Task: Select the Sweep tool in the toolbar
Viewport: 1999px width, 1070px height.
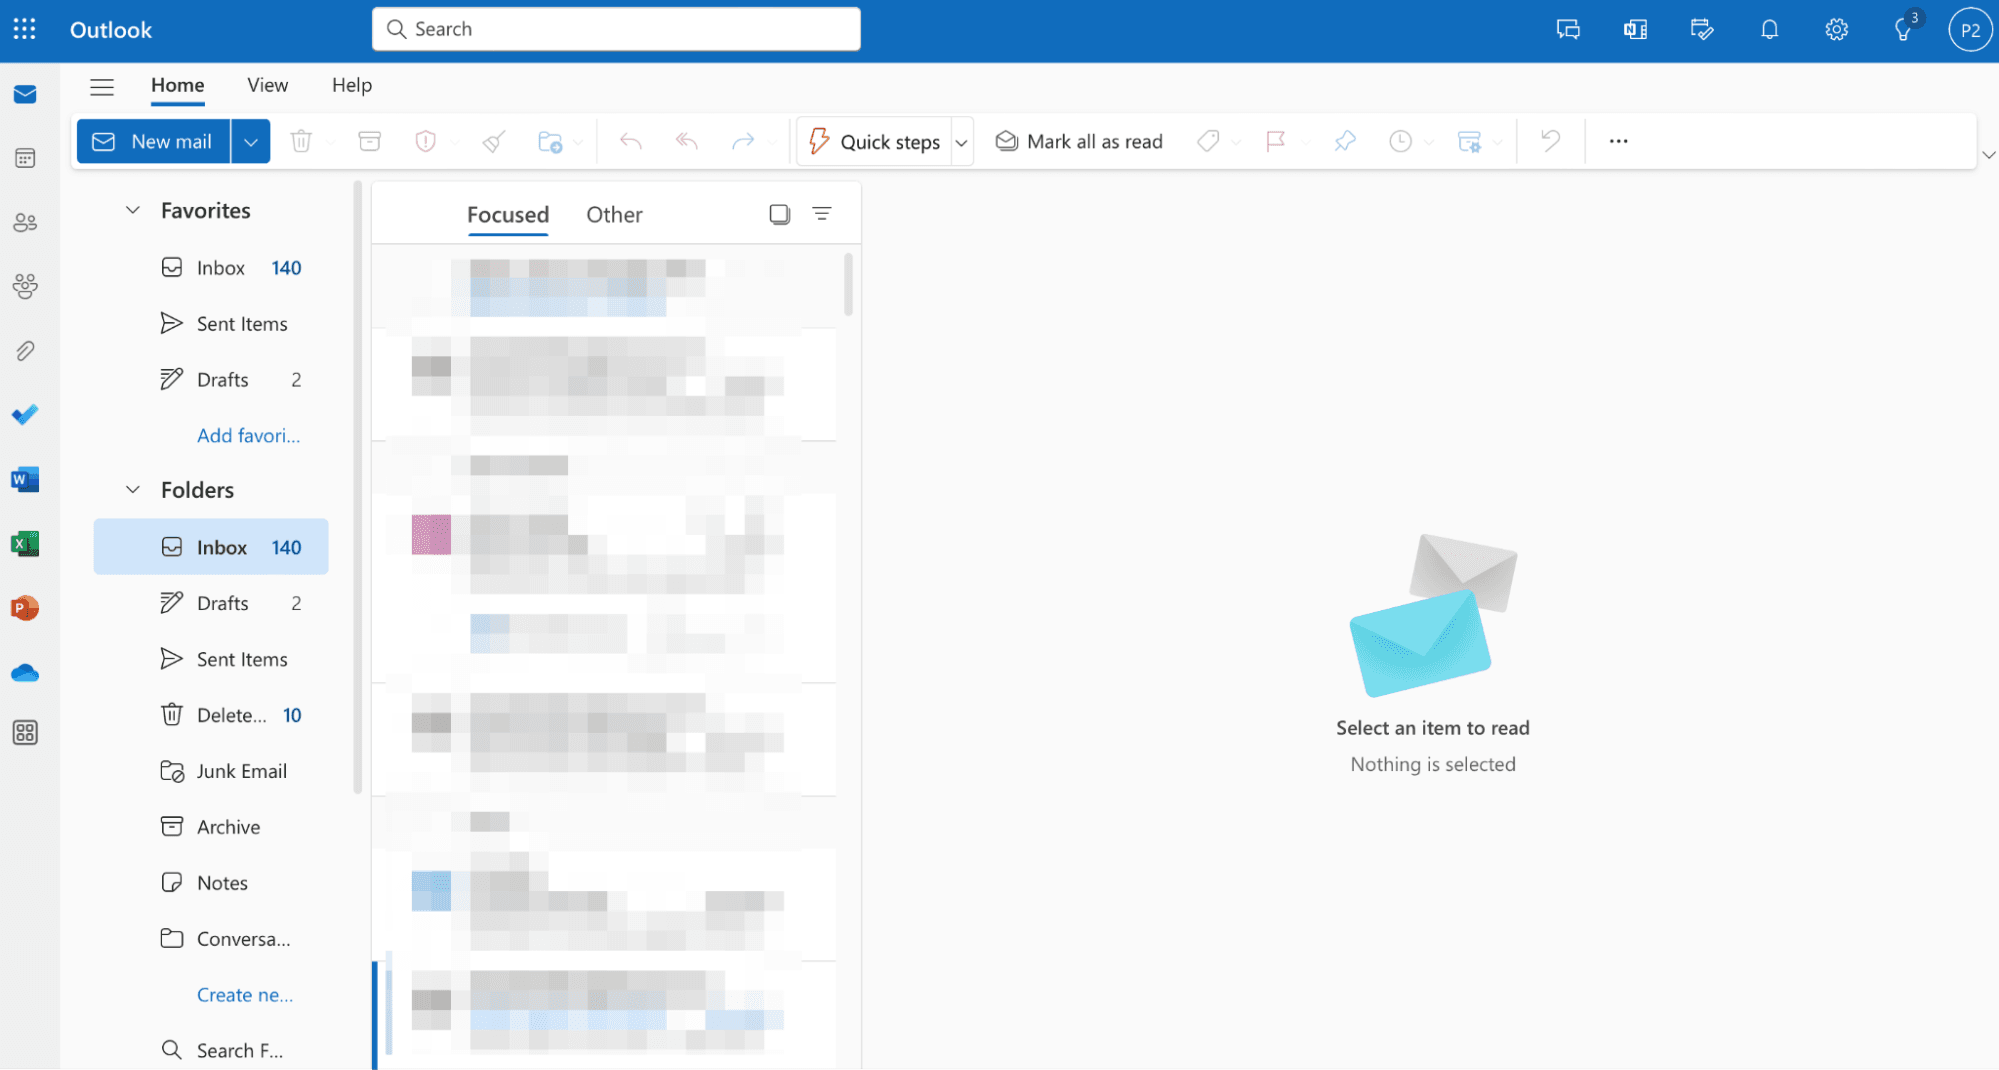Action: point(493,141)
